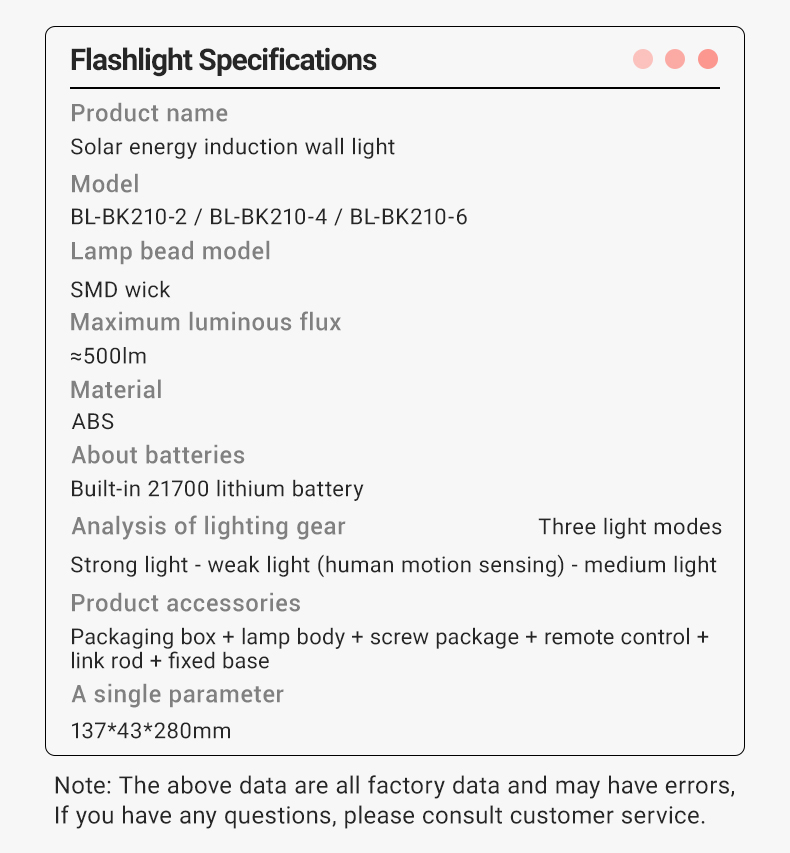Click Built-in 21700 lithium battery text
Viewport: 790px width, 853px height.
(x=217, y=489)
